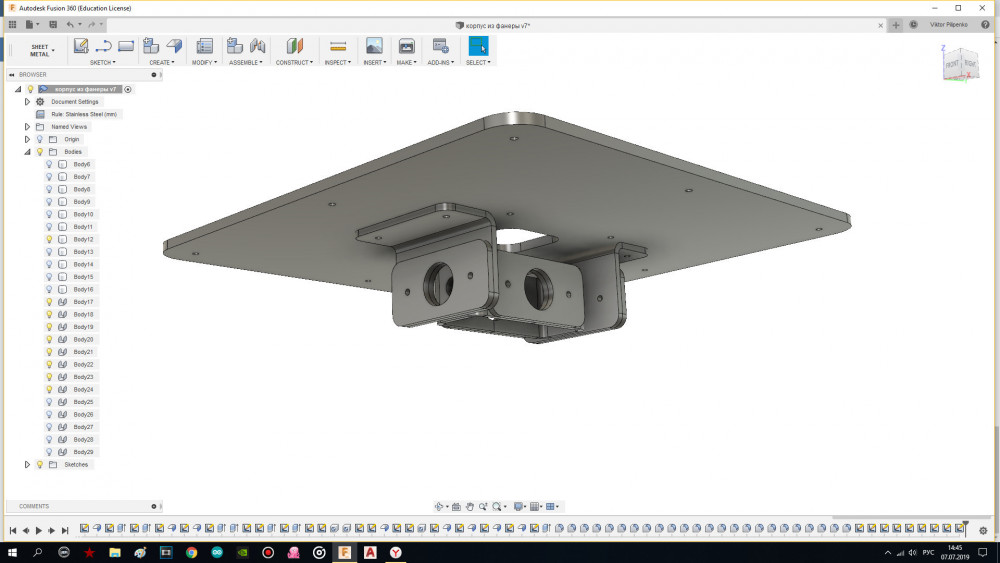Image resolution: width=1000 pixels, height=563 pixels.
Task: Click the Save icon
Action: (53, 25)
